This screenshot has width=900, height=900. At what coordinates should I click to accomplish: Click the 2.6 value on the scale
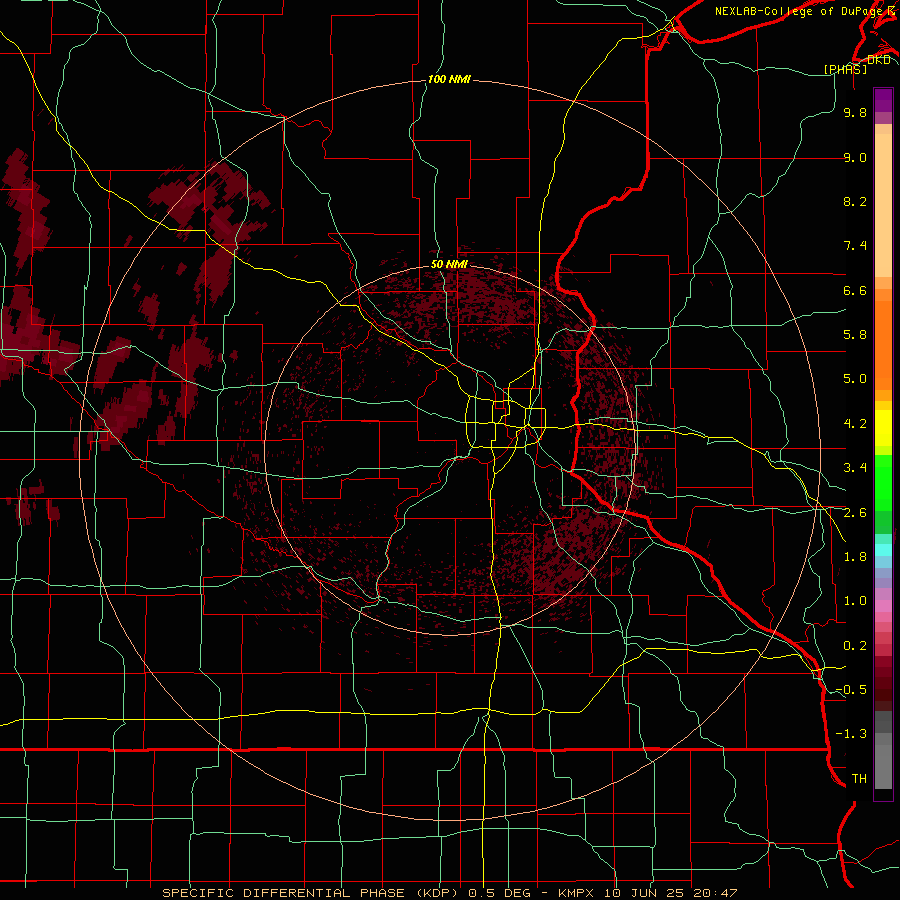tap(855, 513)
